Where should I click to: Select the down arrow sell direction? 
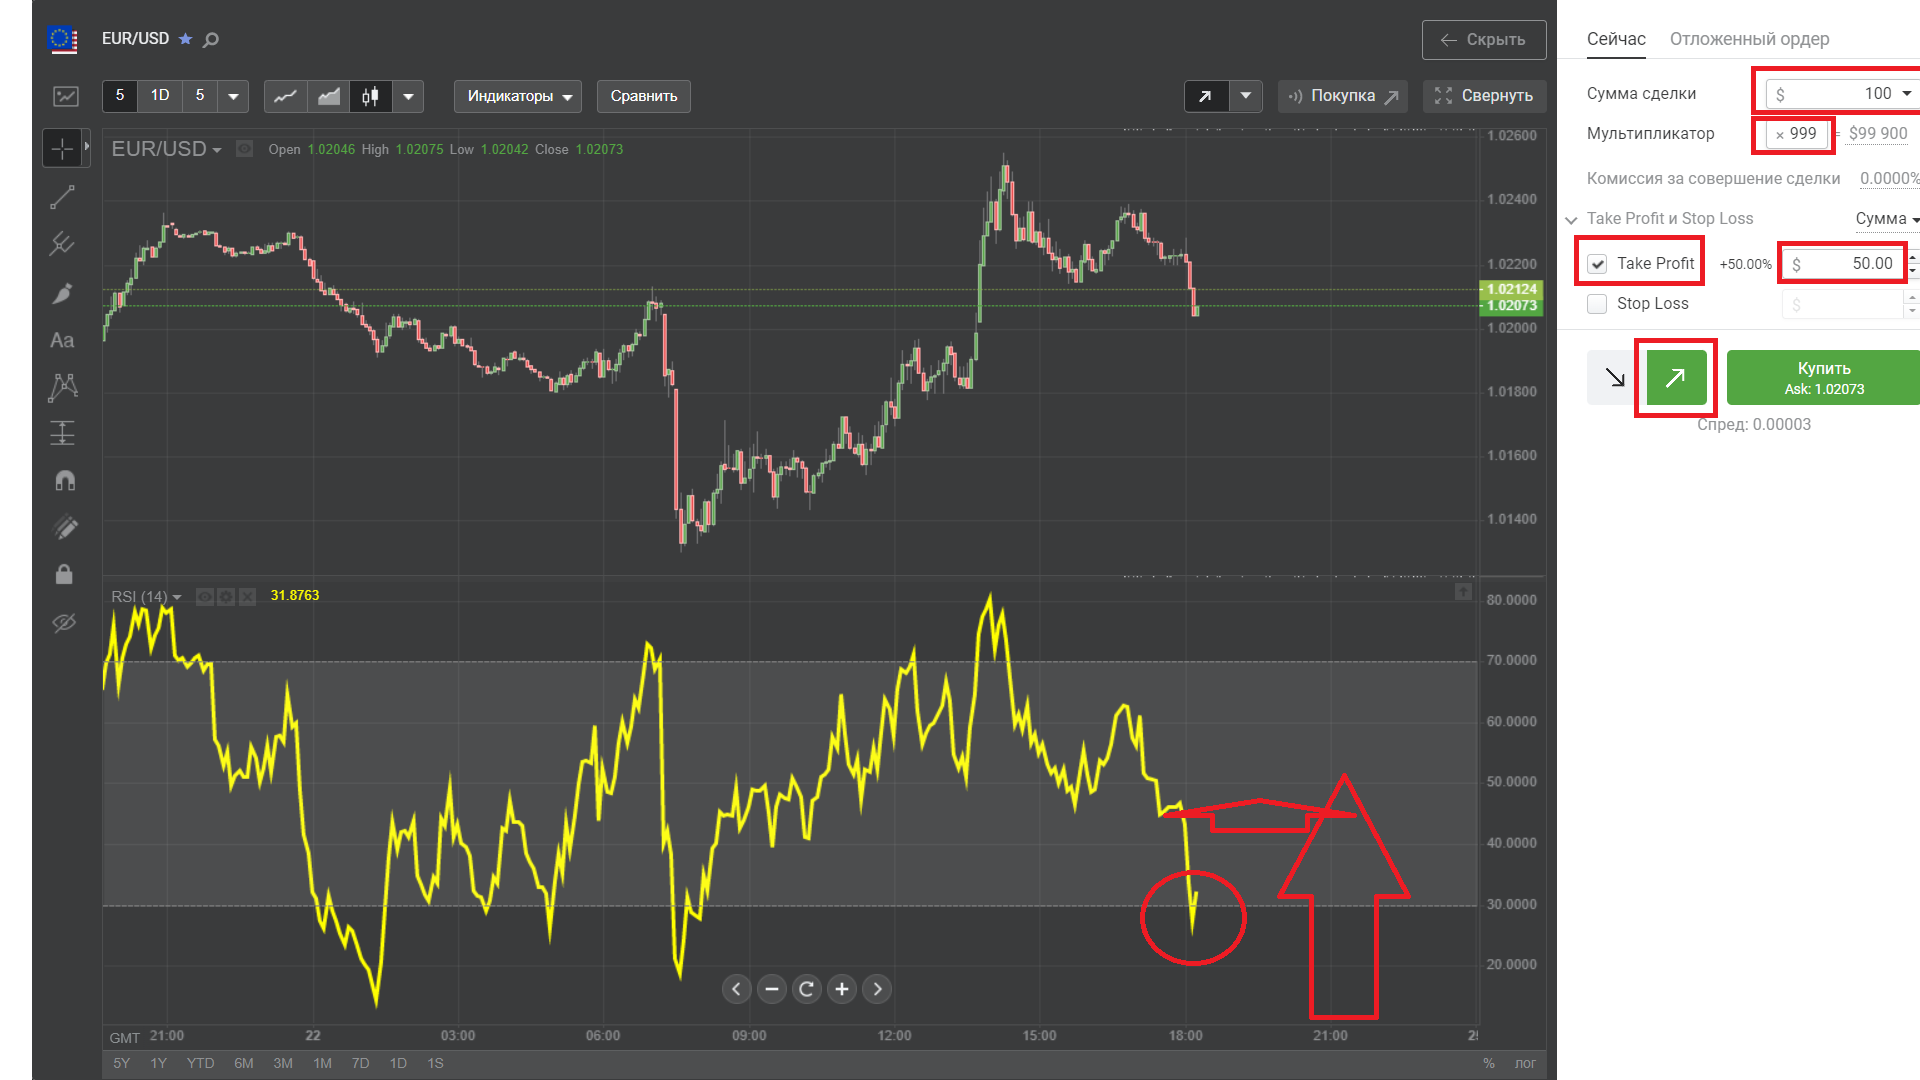pos(1614,377)
